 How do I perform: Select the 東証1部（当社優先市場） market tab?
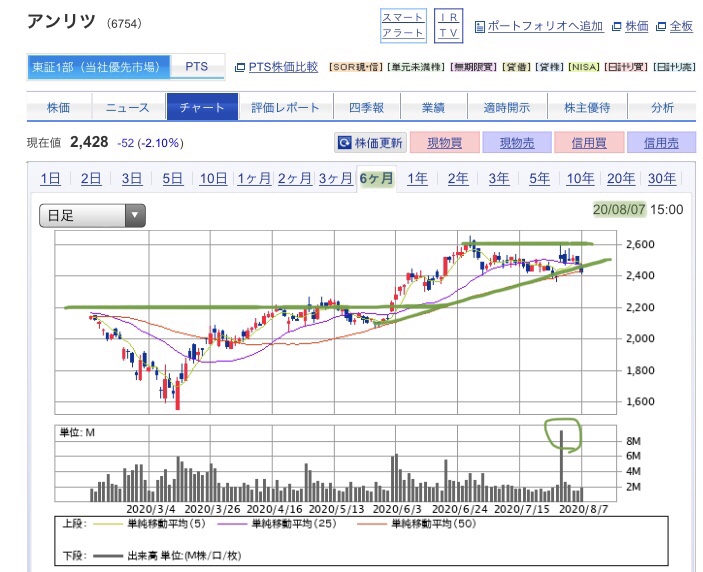[99, 67]
